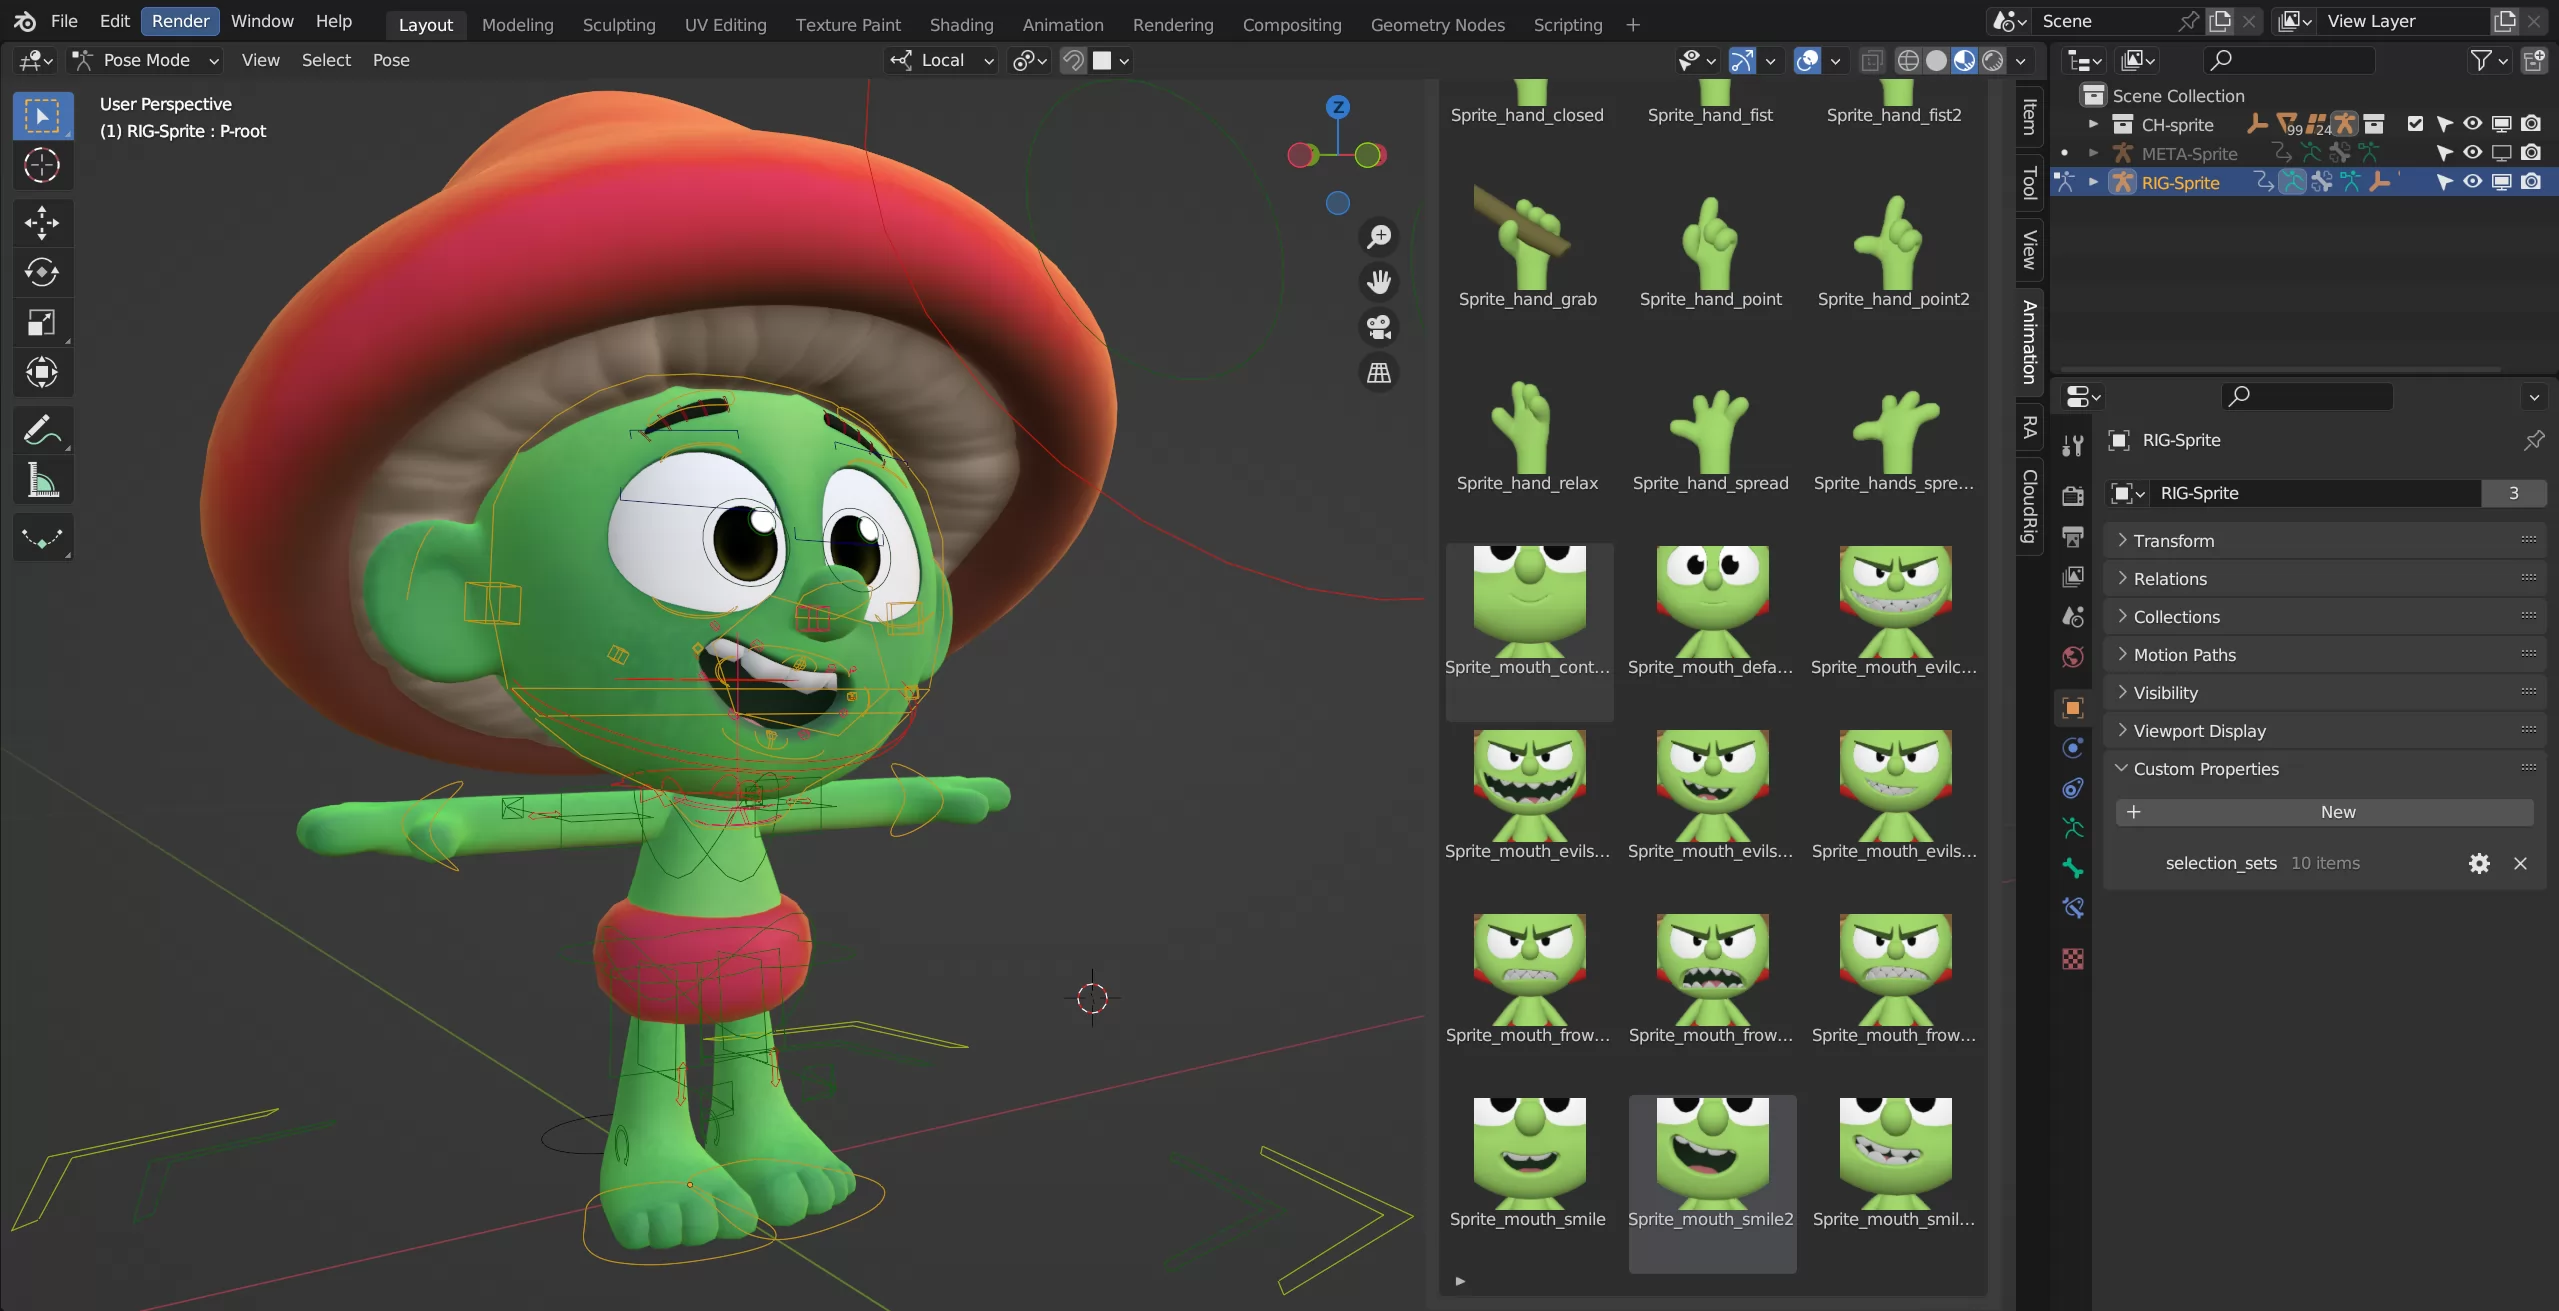Image resolution: width=2559 pixels, height=1311 pixels.
Task: Hide RIG-Sprite in viewport via eye icon
Action: pyautogui.click(x=2472, y=182)
